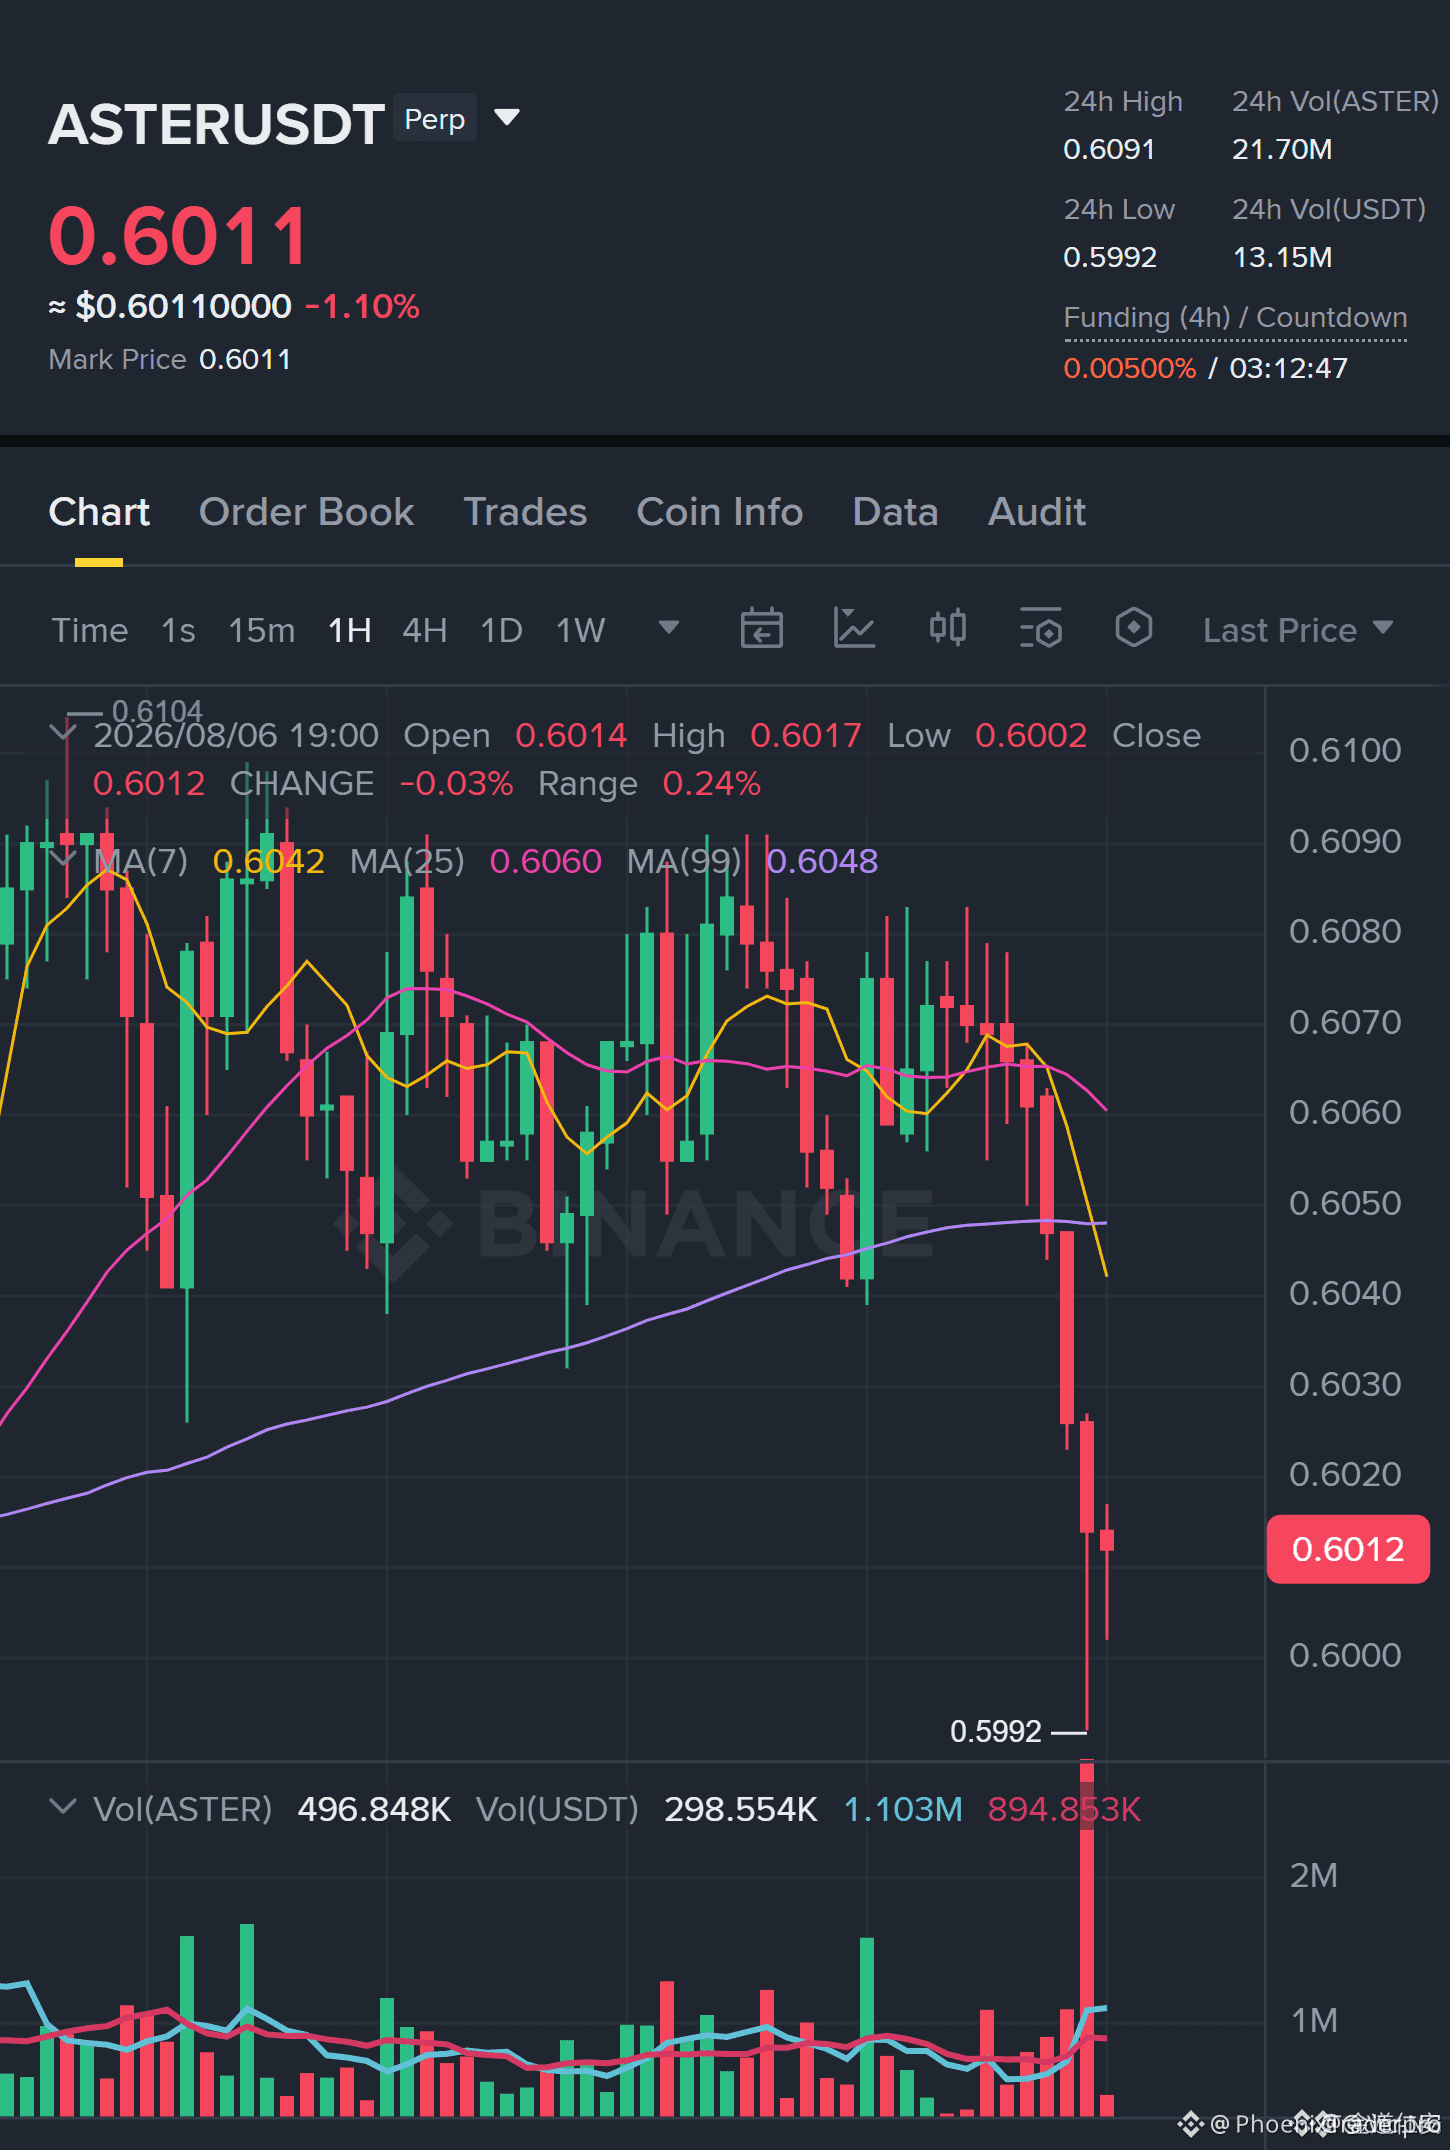1450x2150 pixels.
Task: Open the Trades tab
Action: coord(525,512)
